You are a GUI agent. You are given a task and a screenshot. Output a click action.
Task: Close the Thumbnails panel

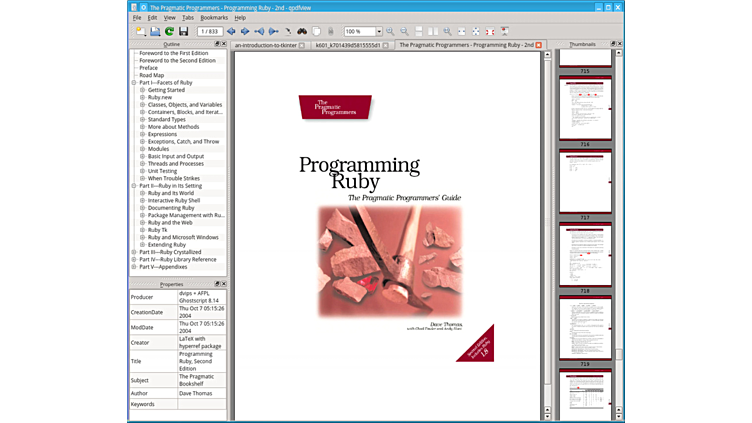619,44
